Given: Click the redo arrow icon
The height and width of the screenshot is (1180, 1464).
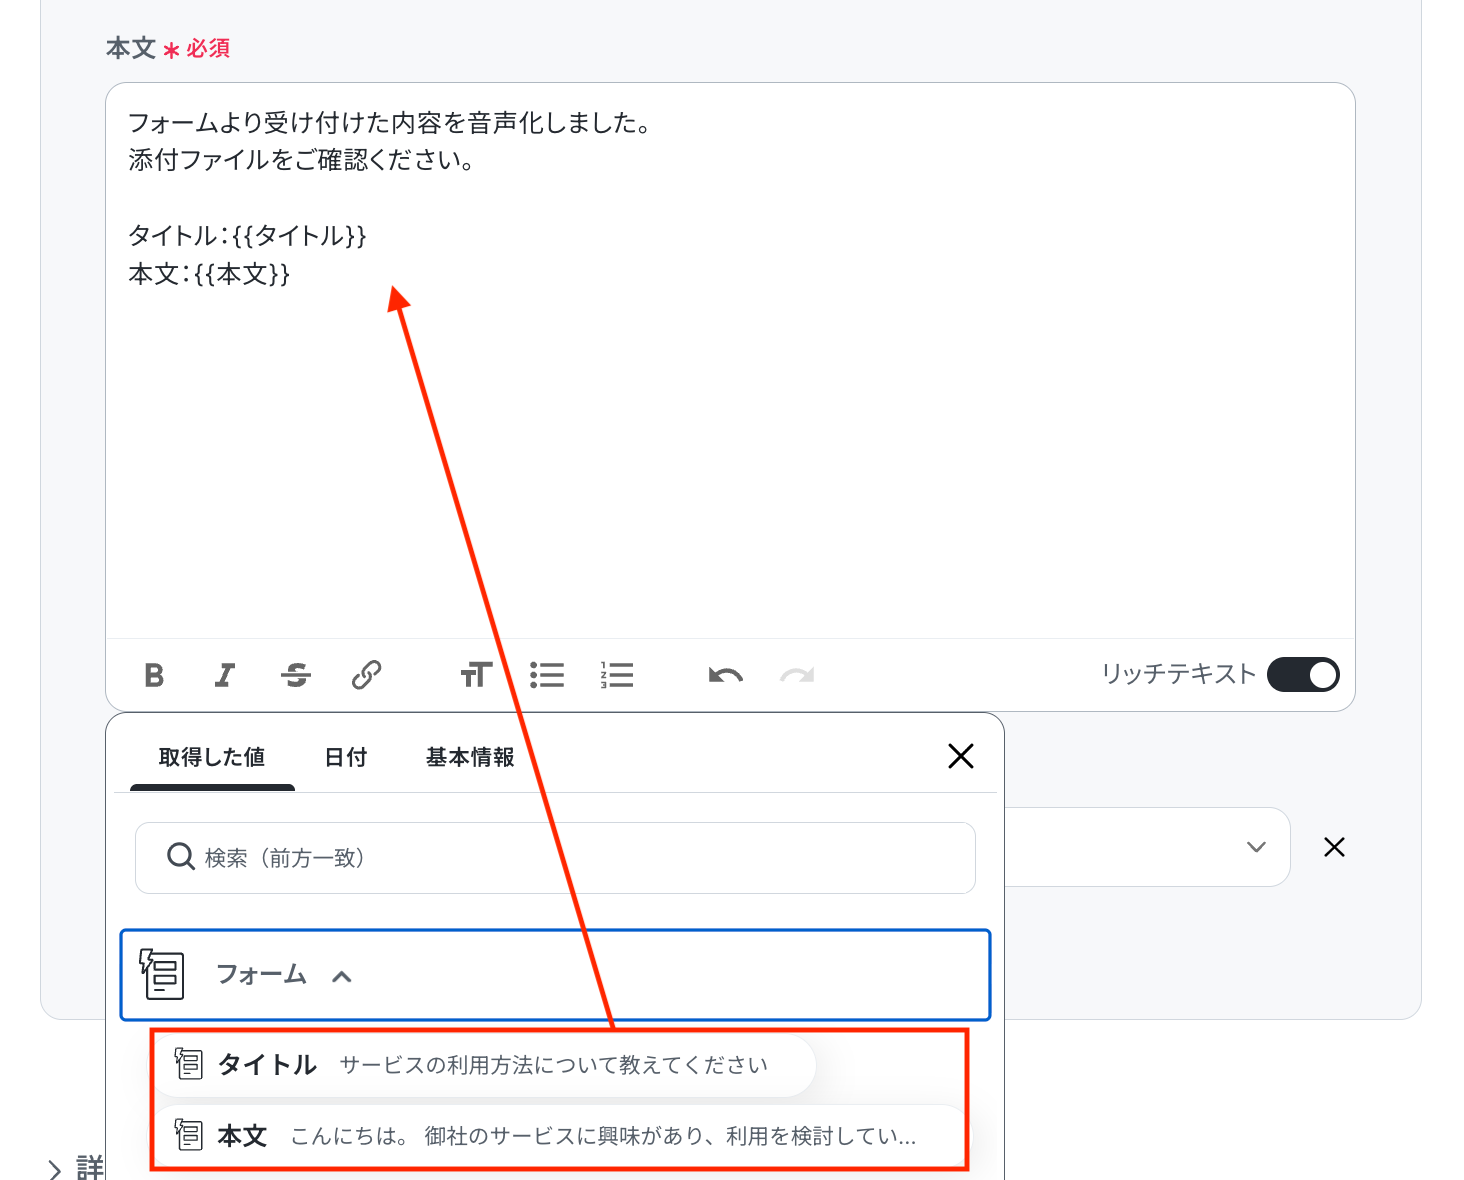Looking at the screenshot, I should click(797, 675).
